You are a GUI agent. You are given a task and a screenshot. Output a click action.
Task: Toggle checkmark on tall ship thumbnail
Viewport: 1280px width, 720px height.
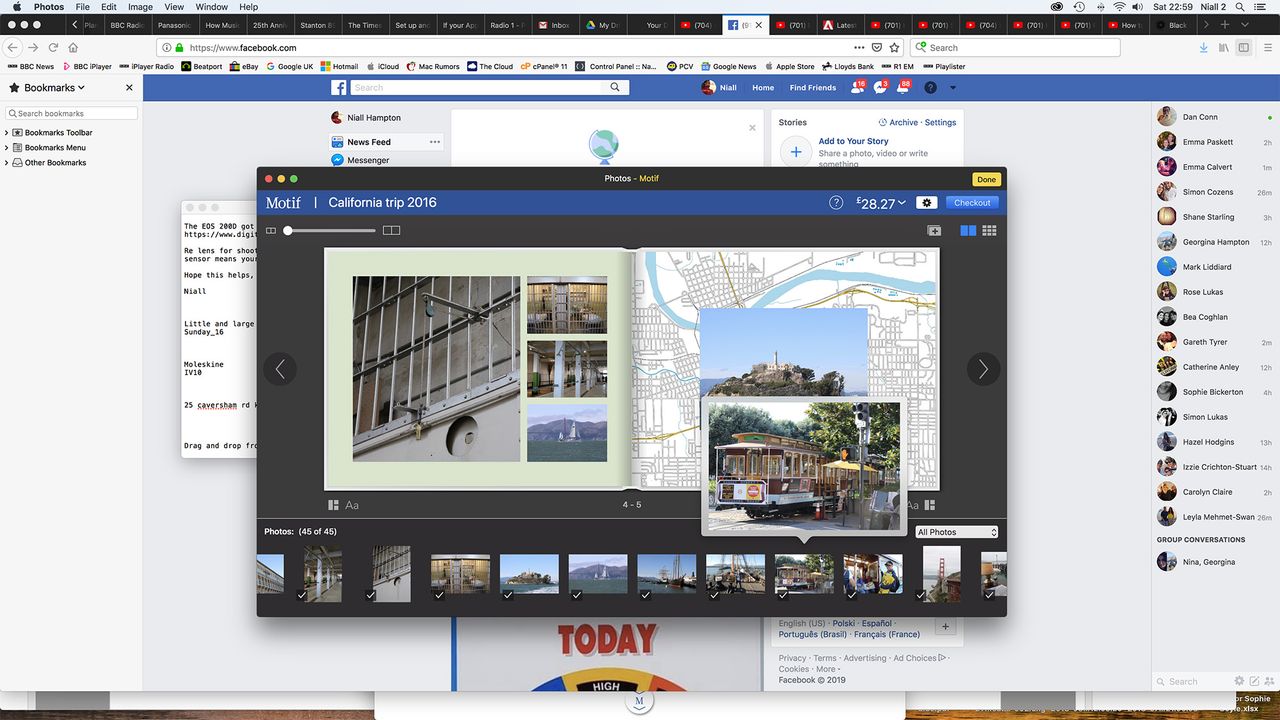646,595
